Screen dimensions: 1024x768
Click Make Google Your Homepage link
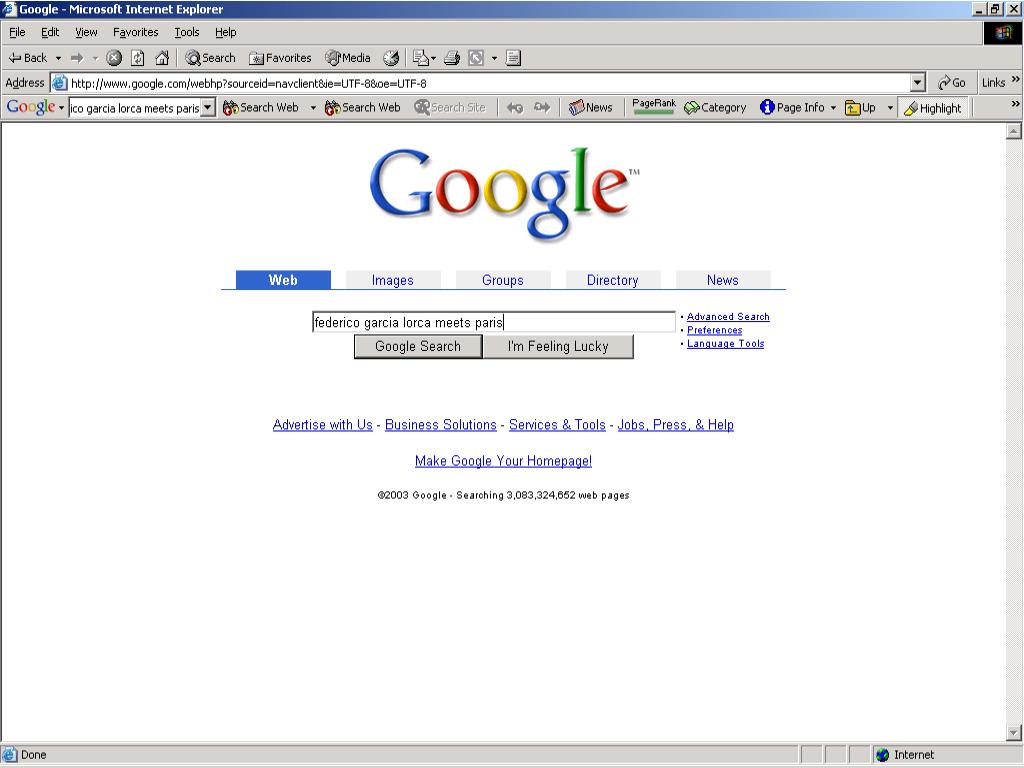click(504, 461)
